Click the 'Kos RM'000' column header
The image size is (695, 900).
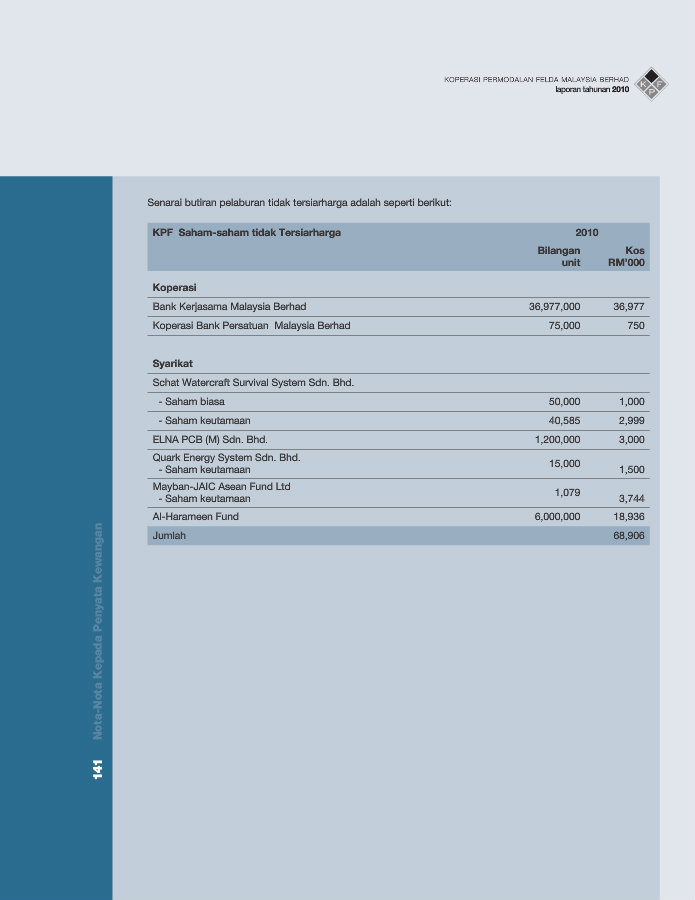coord(627,256)
